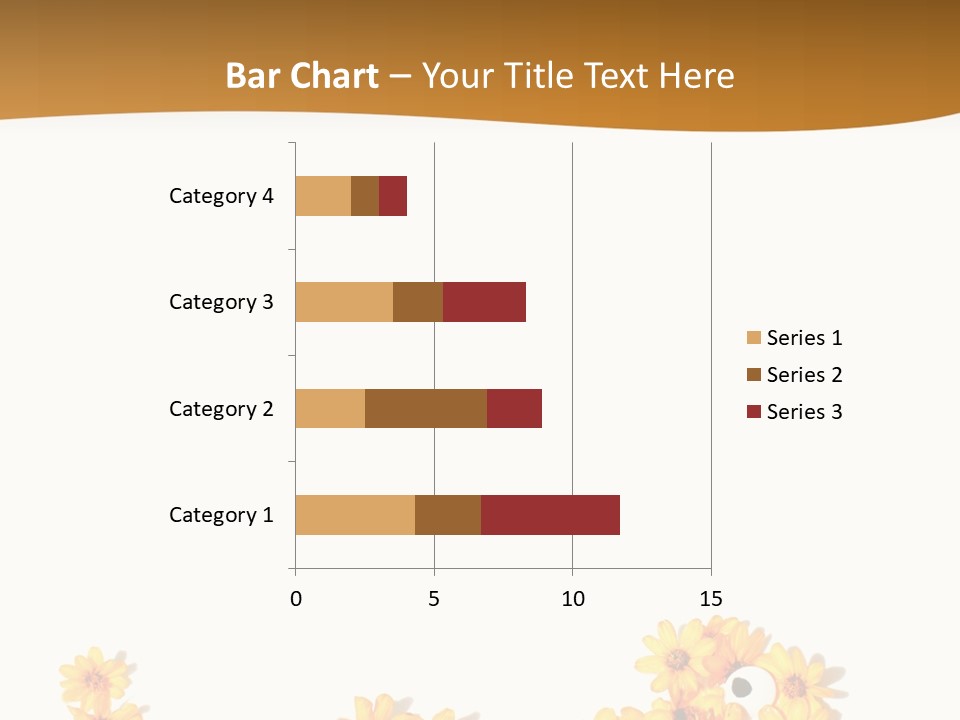Click the axis value 10 label

point(572,600)
